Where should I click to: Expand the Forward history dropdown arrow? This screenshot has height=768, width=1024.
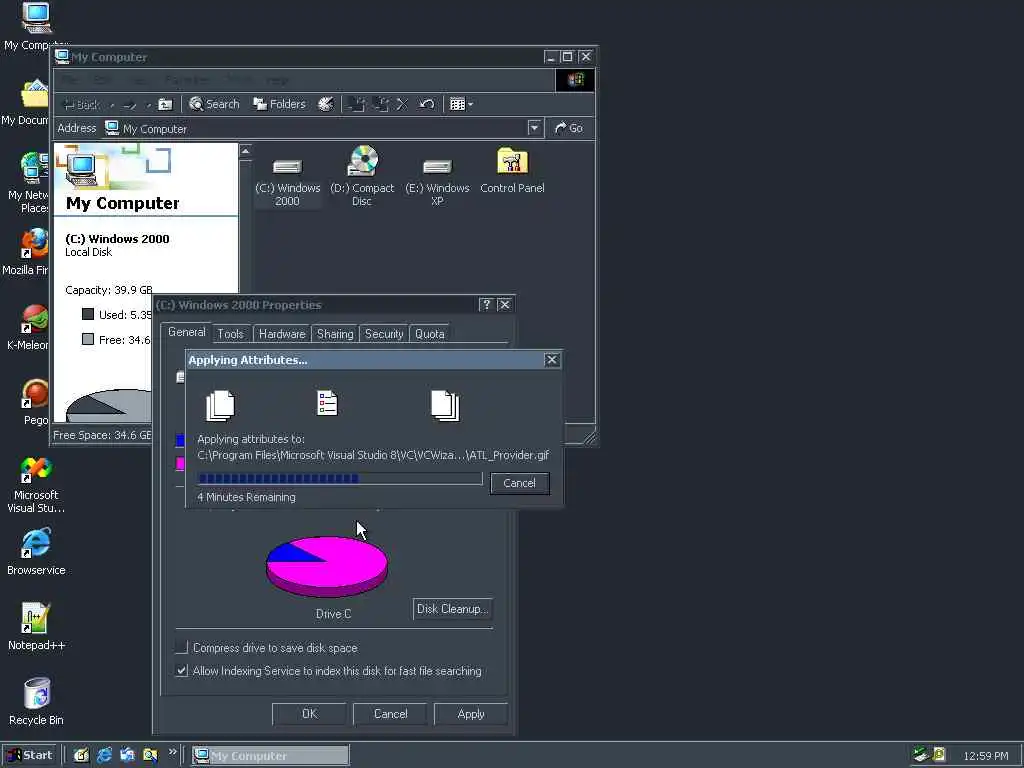point(148,104)
